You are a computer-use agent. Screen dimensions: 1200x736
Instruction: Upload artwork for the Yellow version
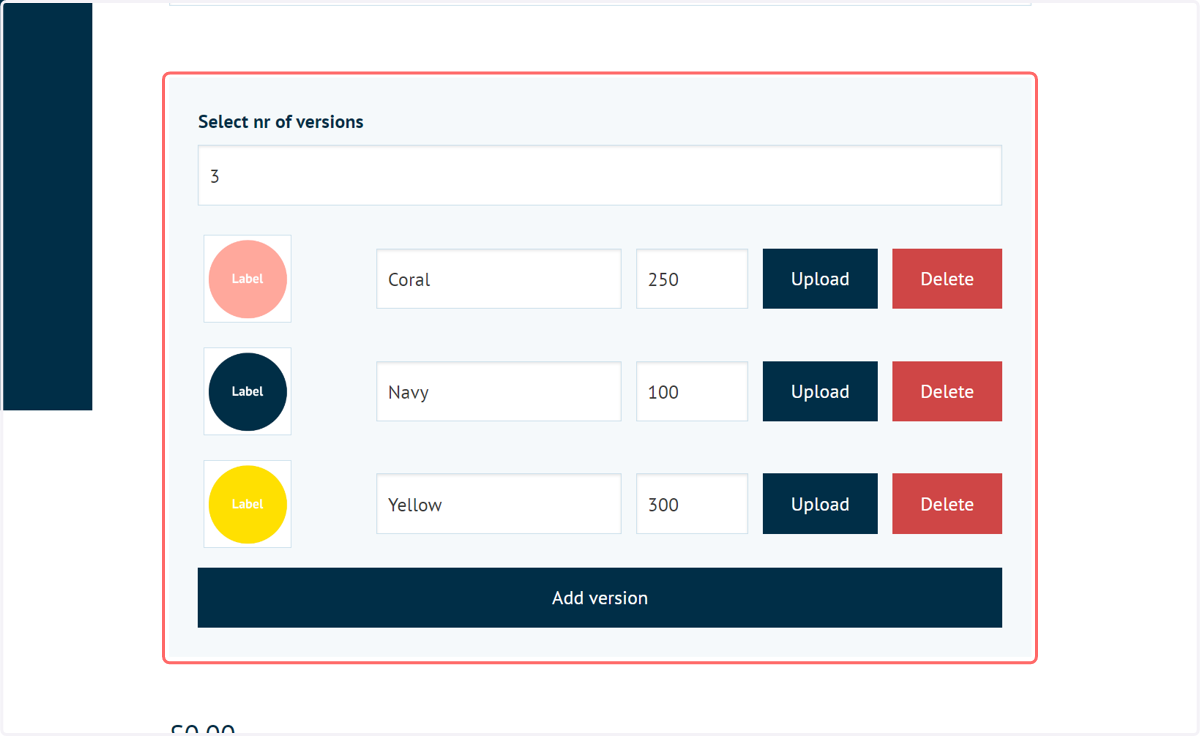click(820, 504)
